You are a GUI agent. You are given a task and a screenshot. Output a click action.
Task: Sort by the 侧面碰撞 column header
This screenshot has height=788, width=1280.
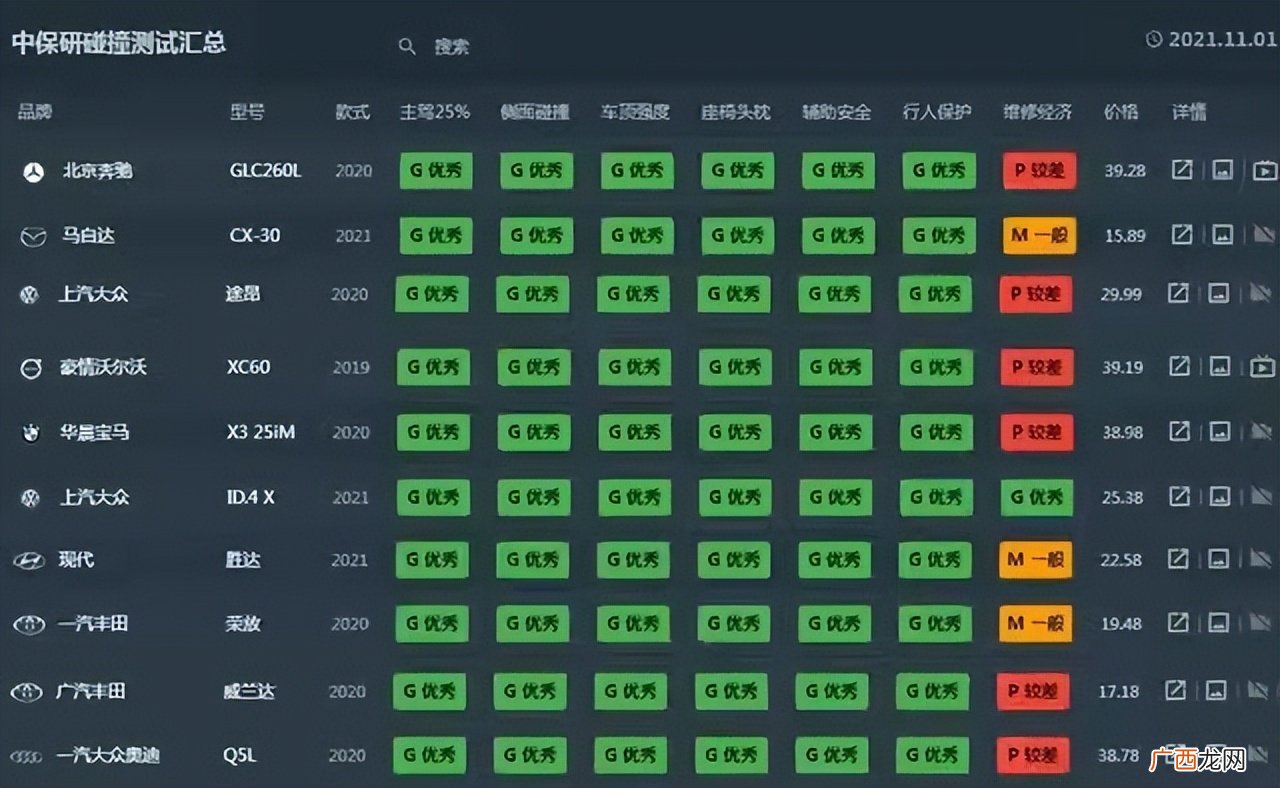[x=535, y=112]
